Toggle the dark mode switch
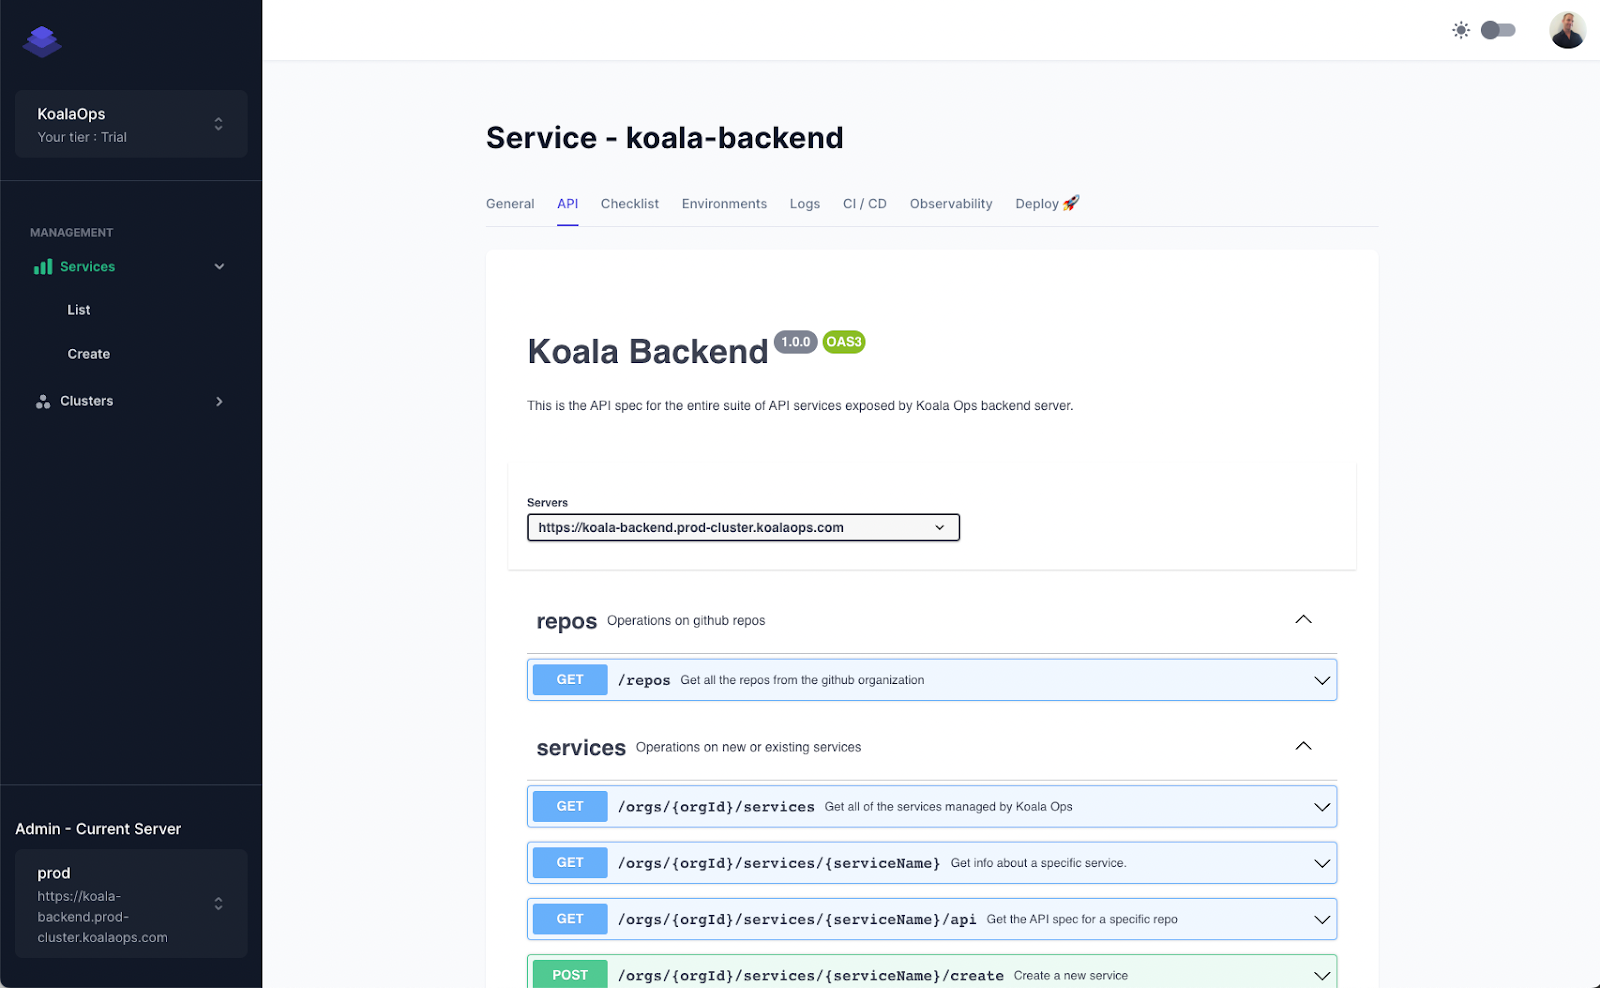1600x988 pixels. 1498,30
